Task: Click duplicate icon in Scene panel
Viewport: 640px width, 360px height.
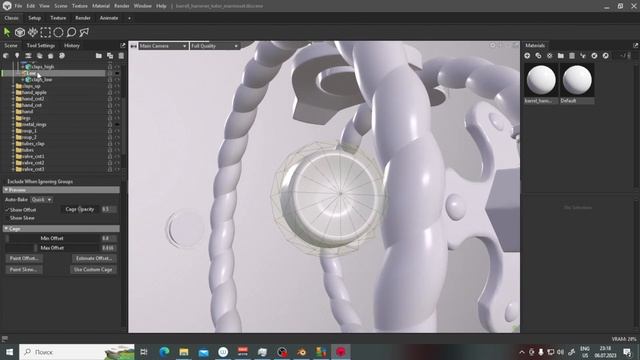Action: click(x=110, y=56)
